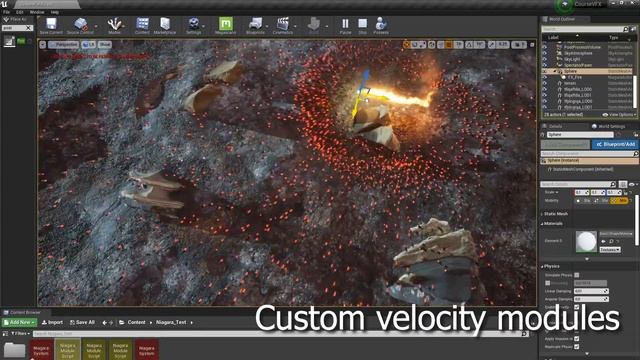Toggle the Replicate Physics checkbox
640x360 pixels.
tap(577, 347)
